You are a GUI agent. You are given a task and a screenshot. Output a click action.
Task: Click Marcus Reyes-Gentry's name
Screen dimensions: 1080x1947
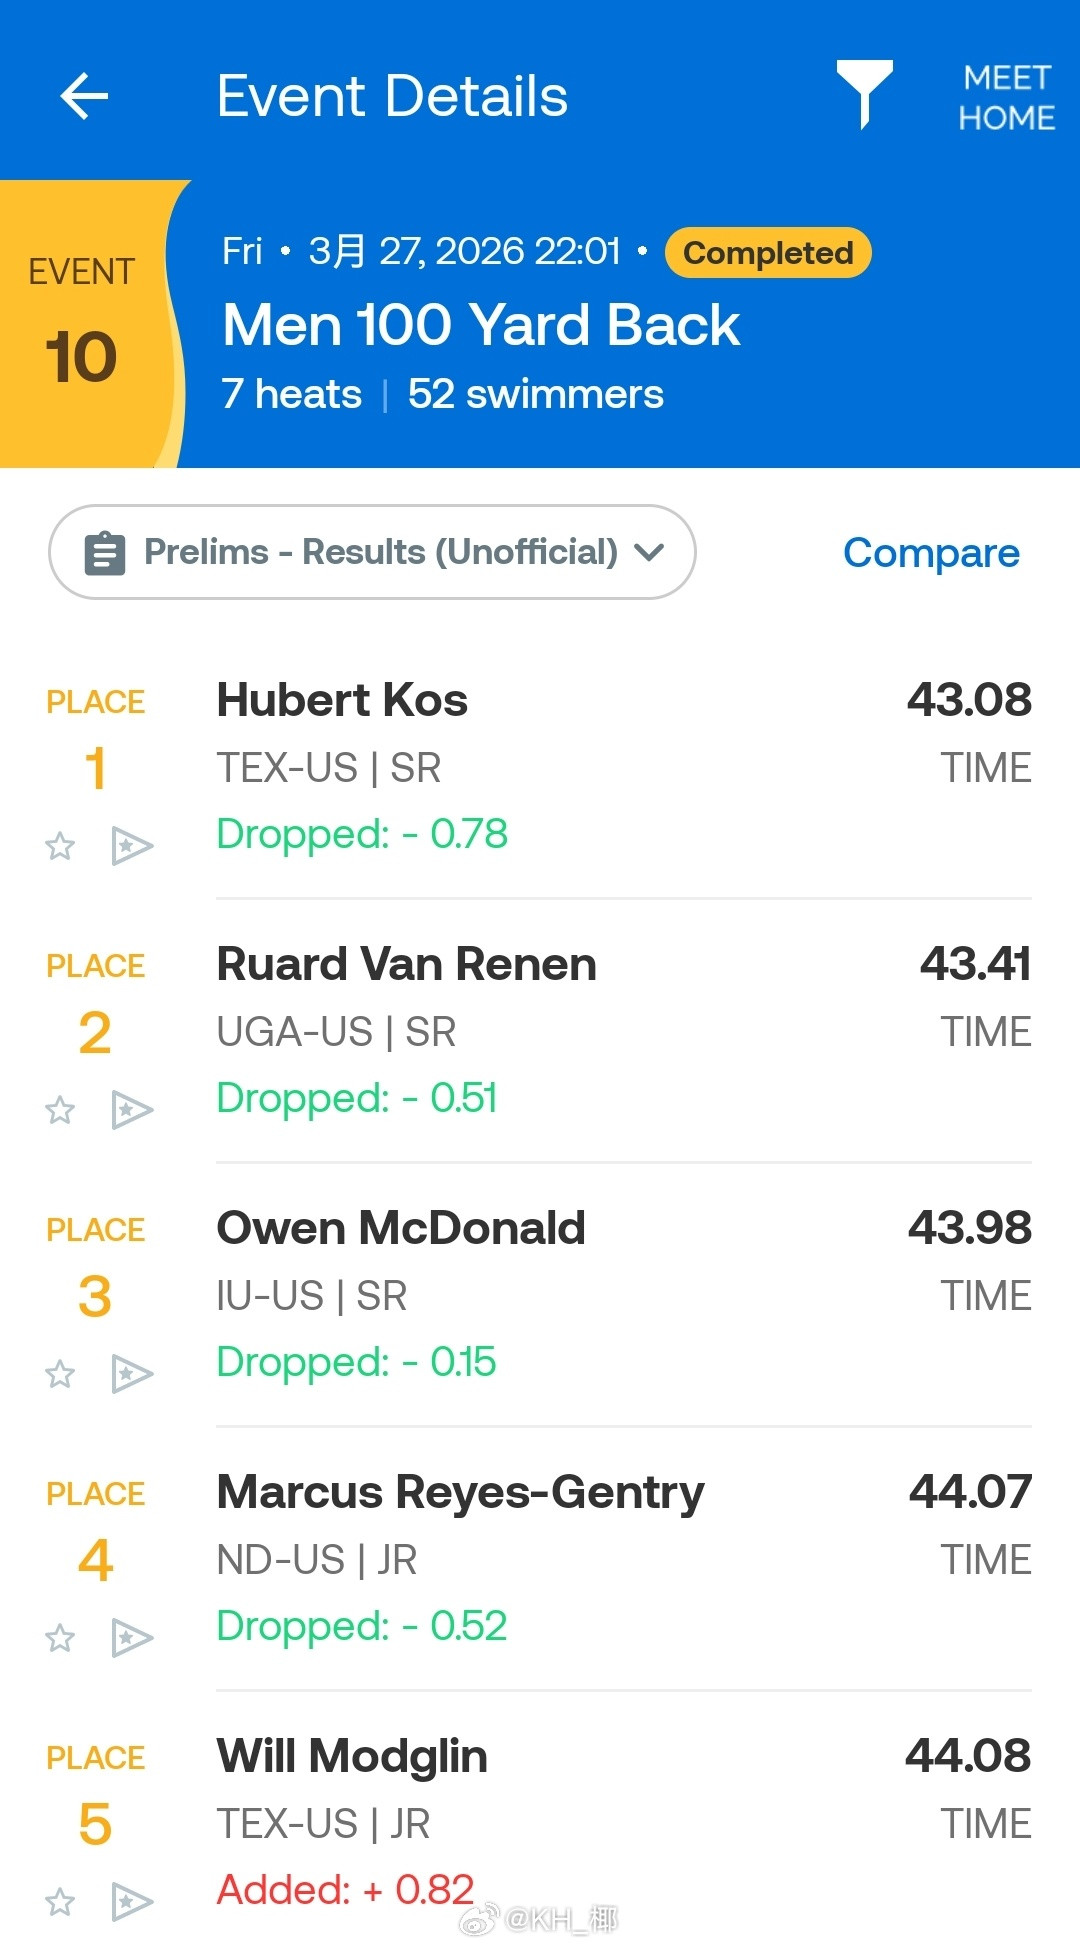coord(460,1491)
